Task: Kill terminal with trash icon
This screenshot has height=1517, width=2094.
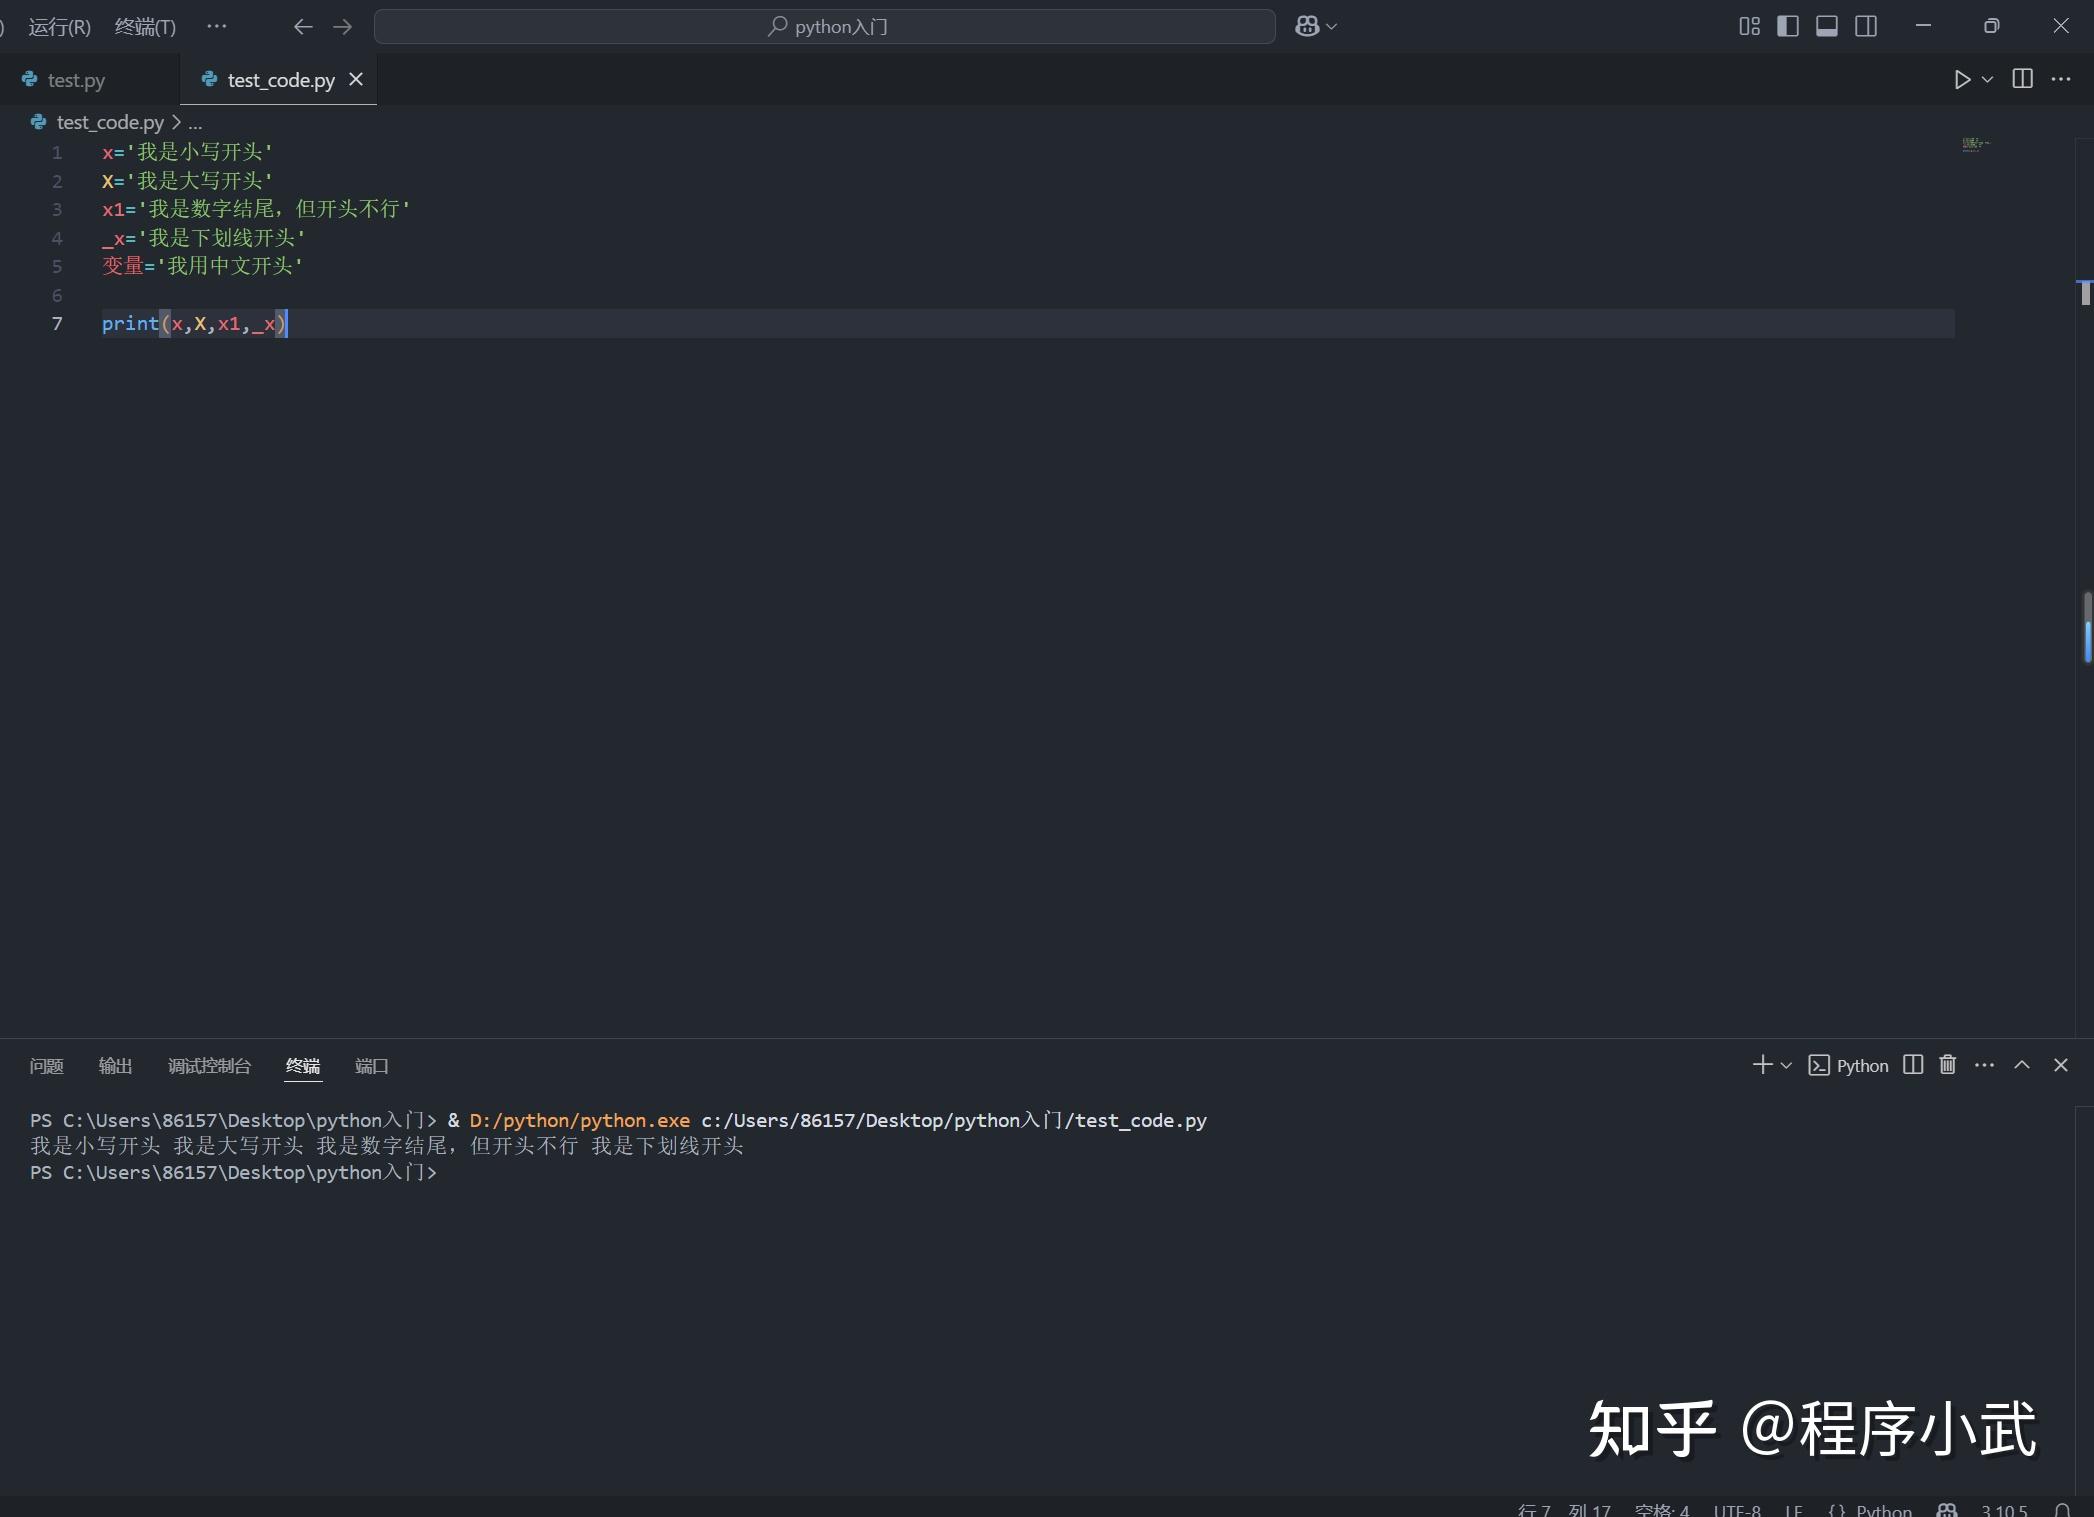Action: pyautogui.click(x=1947, y=1065)
